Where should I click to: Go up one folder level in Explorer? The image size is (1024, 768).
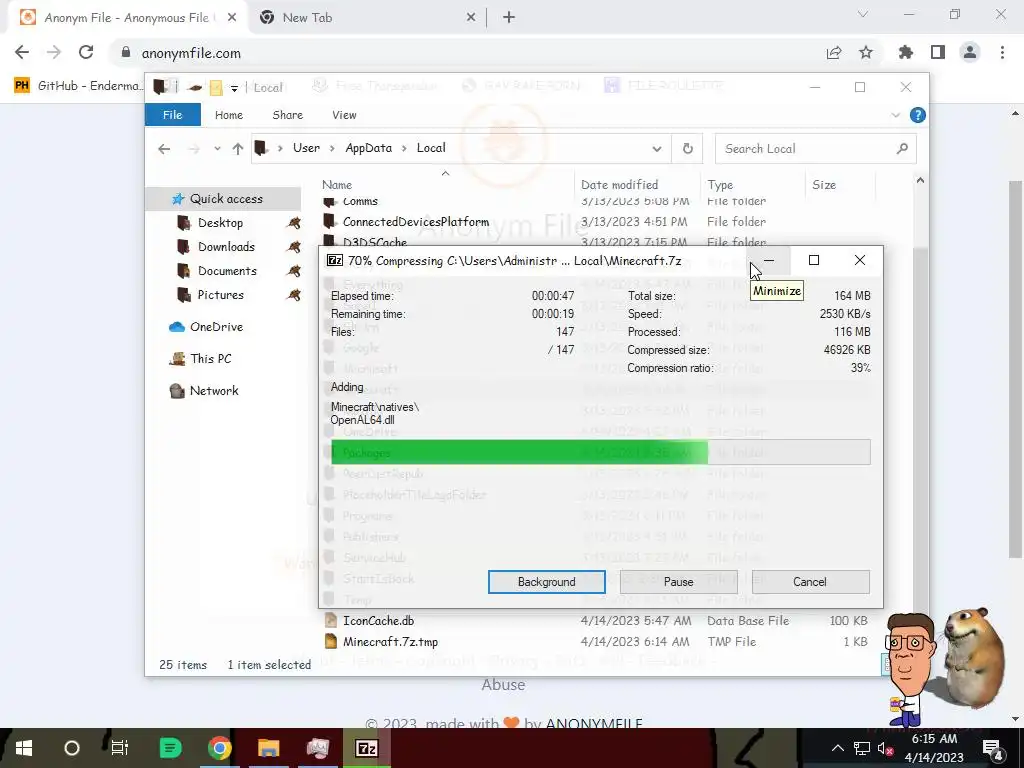click(238, 149)
